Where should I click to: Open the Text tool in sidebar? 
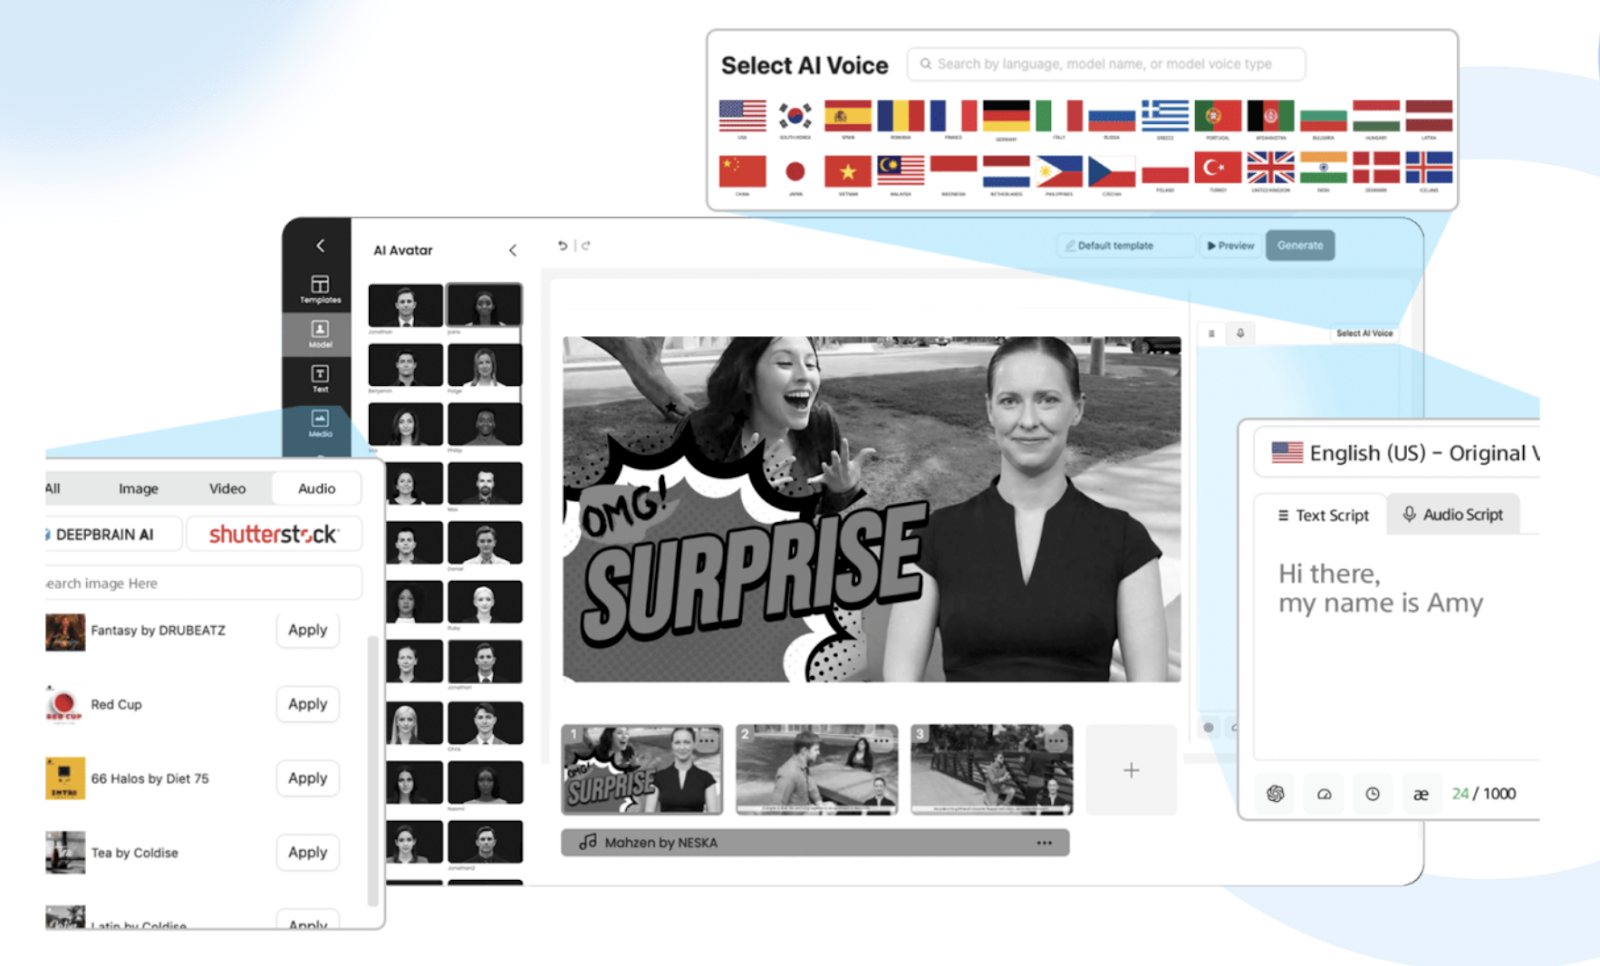(320, 378)
